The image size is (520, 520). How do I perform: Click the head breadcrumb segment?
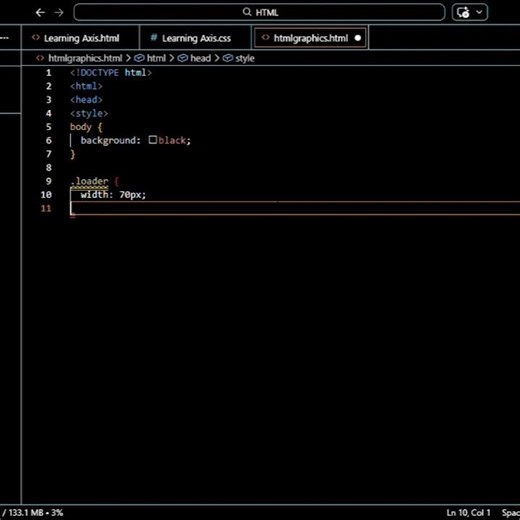pyautogui.click(x=200, y=58)
